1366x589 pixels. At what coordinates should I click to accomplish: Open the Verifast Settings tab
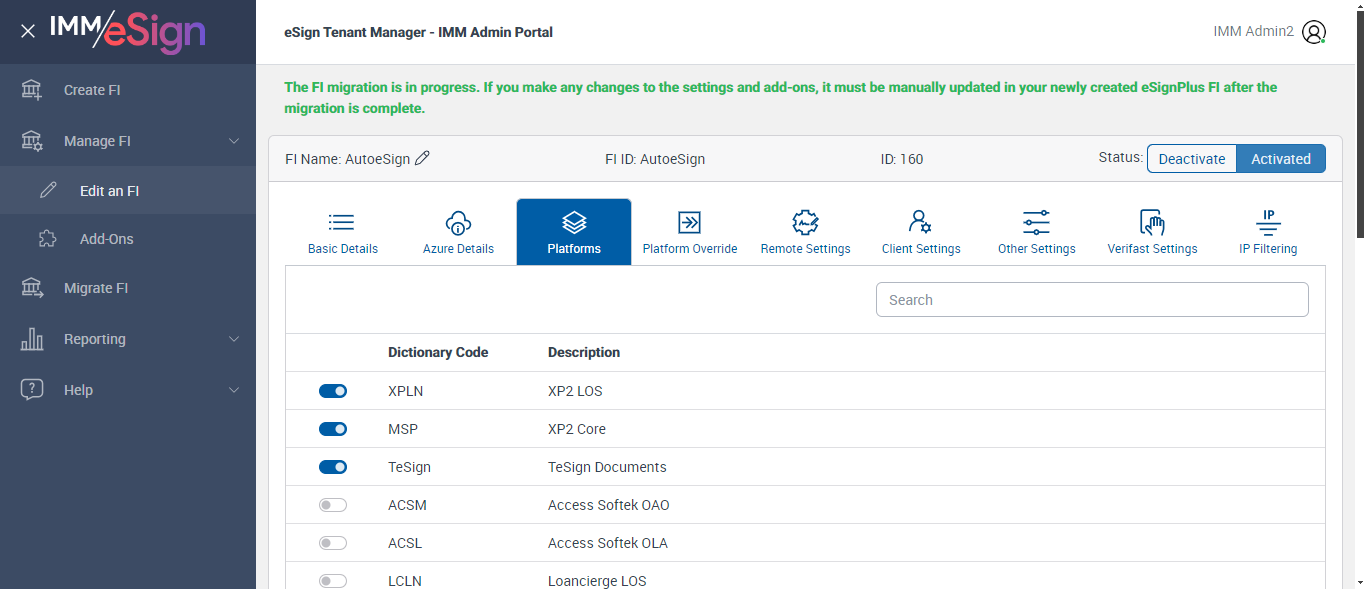point(1152,232)
